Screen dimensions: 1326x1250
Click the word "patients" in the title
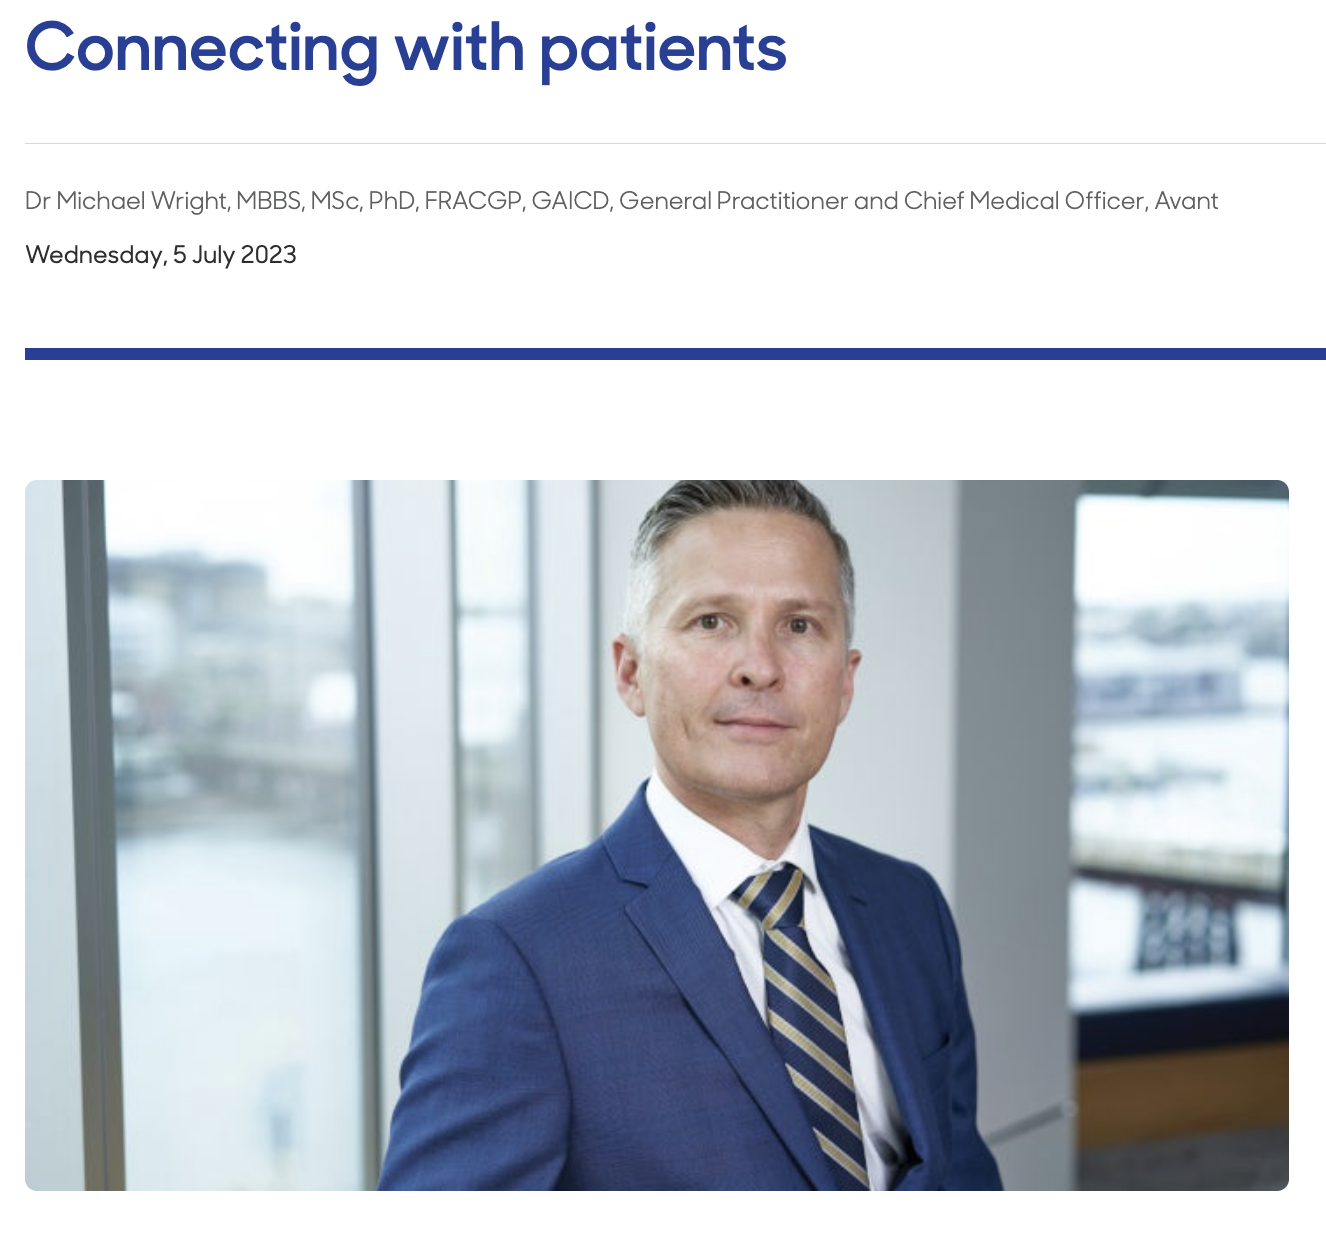pos(663,48)
